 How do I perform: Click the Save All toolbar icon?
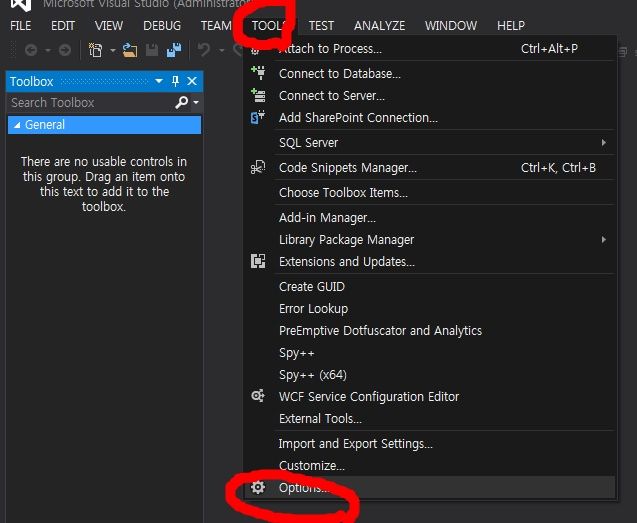tap(174, 50)
